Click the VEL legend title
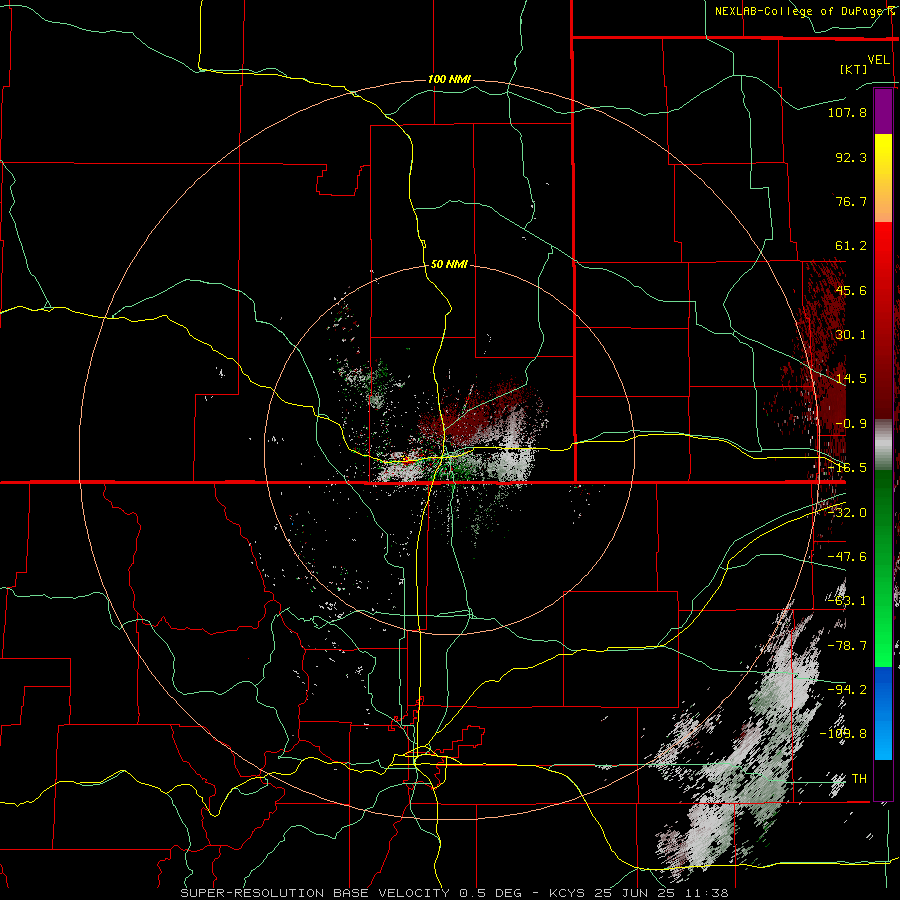Image resolution: width=900 pixels, height=900 pixels. [x=879, y=60]
